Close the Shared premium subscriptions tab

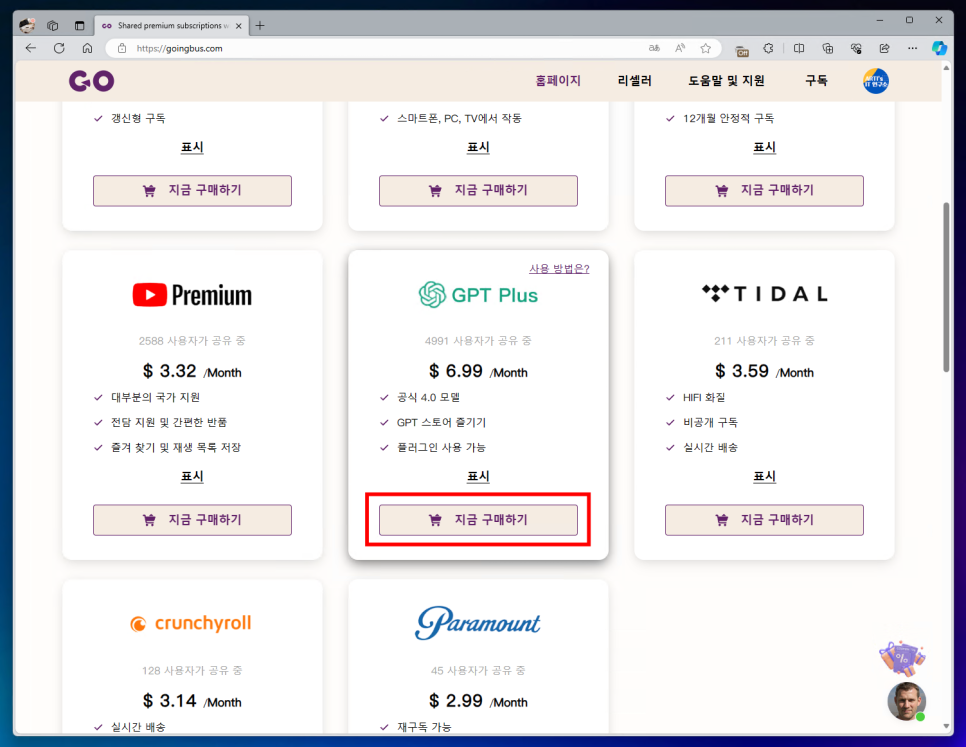238,26
